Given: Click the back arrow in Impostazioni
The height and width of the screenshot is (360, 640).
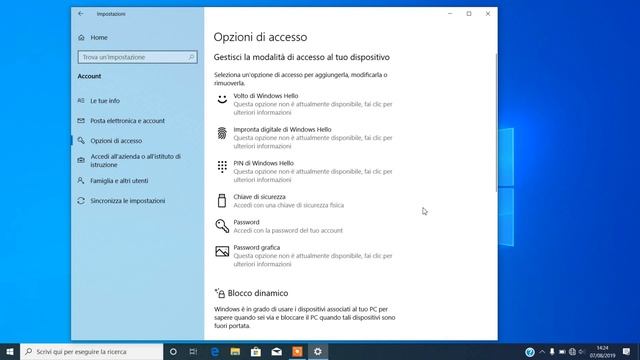Looking at the screenshot, I should 81,13.
